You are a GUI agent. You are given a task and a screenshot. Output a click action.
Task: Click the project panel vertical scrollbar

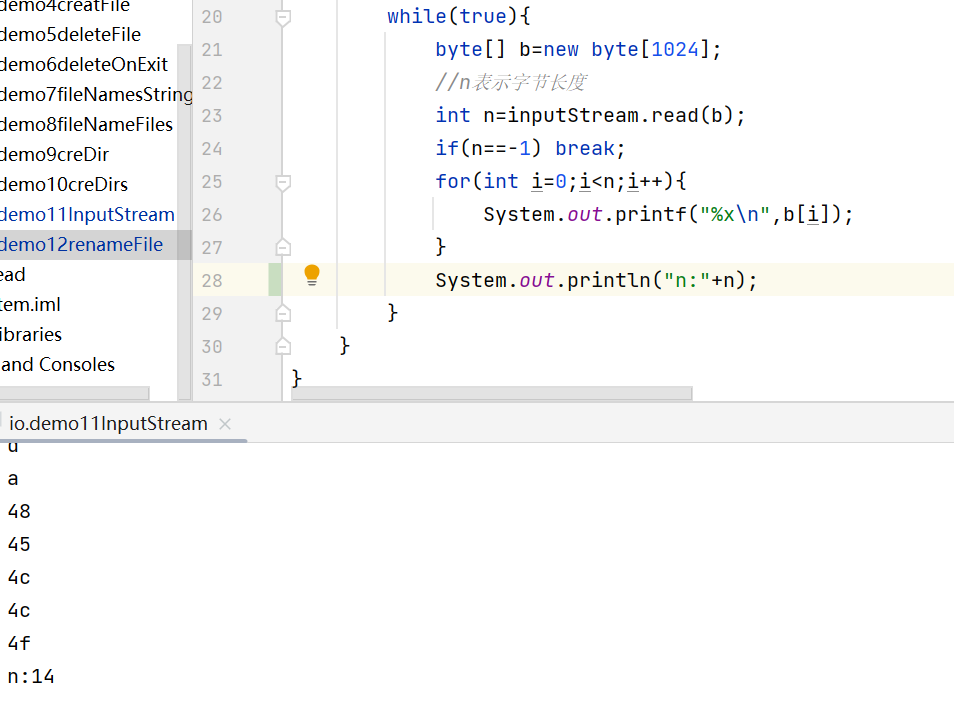[184, 222]
